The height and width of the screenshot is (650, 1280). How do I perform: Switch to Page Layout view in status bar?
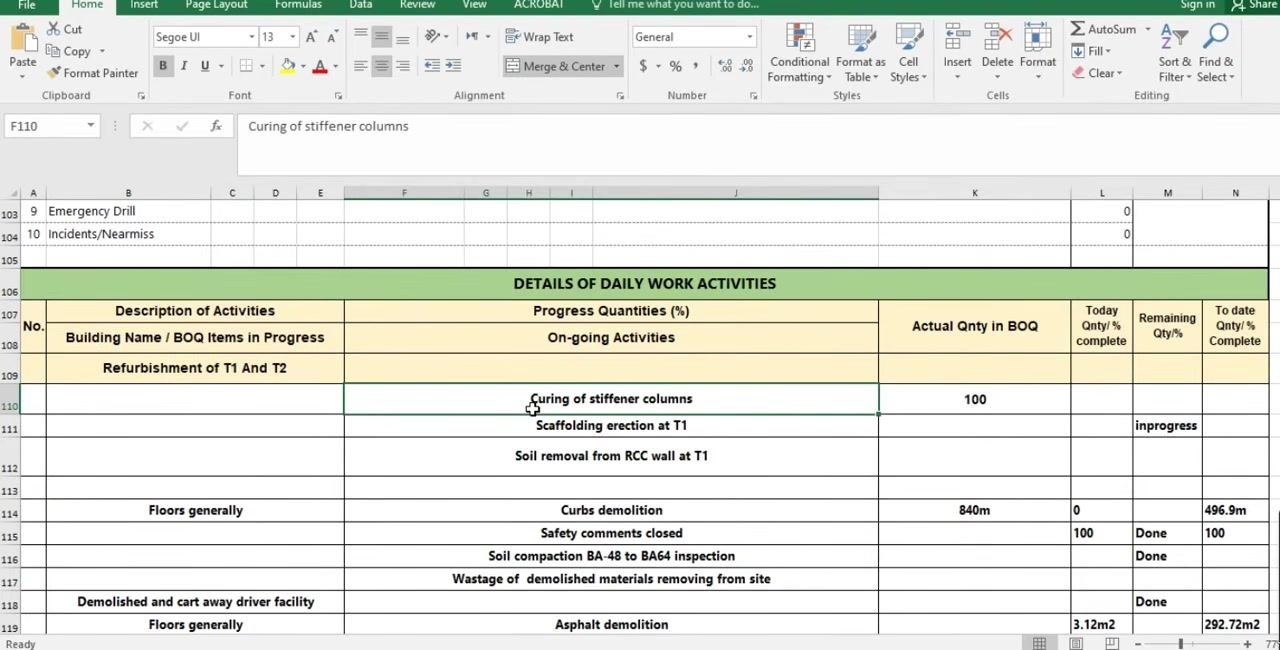point(1076,644)
